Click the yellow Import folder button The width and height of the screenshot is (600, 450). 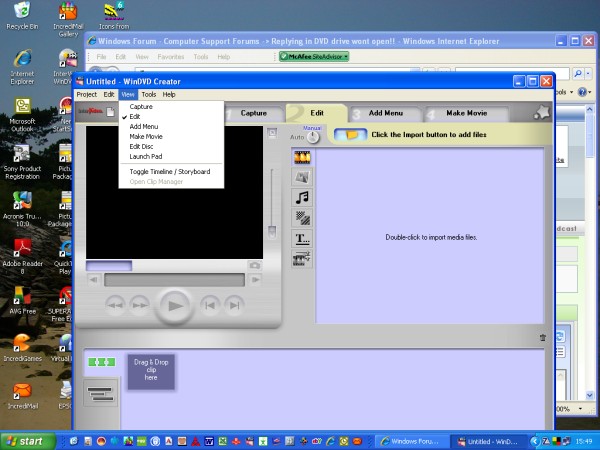351,135
